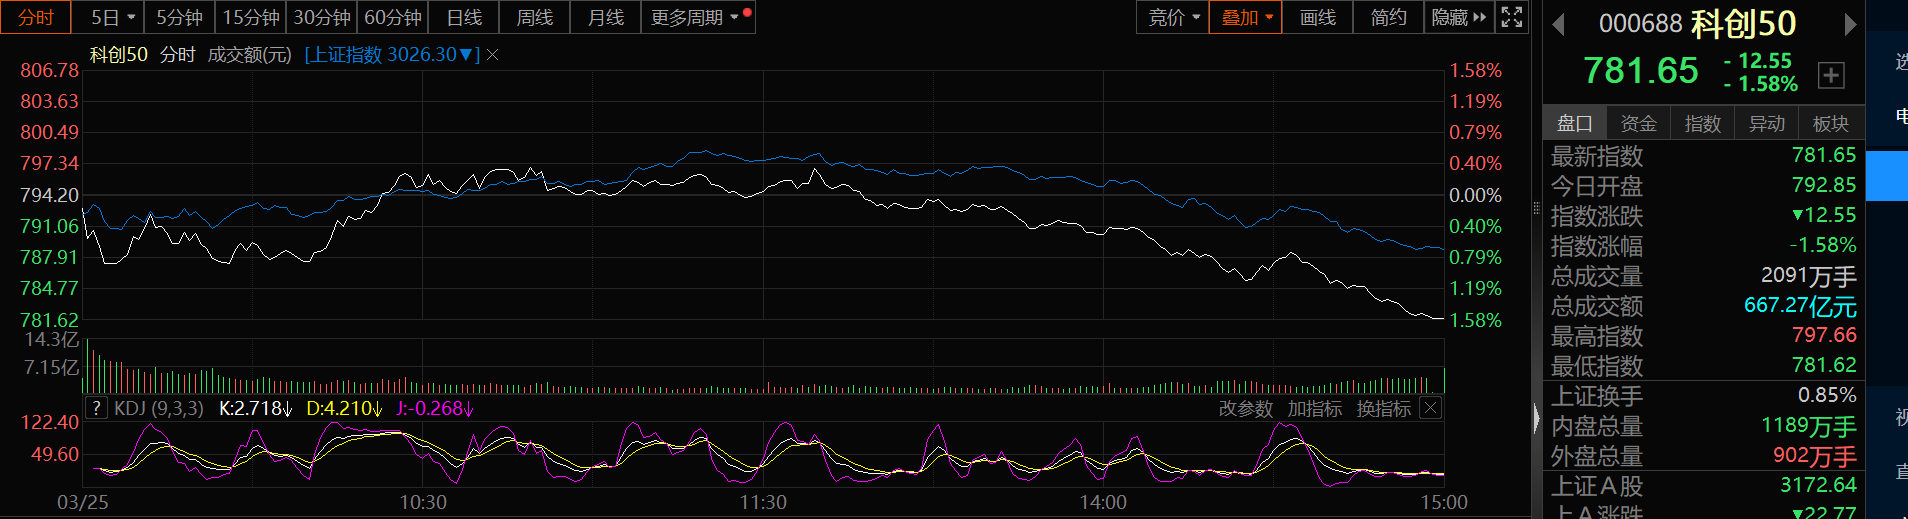The height and width of the screenshot is (519, 1908).
Task: Click the blue 上证指数 3026.30 overlay label
Action: tap(391, 55)
